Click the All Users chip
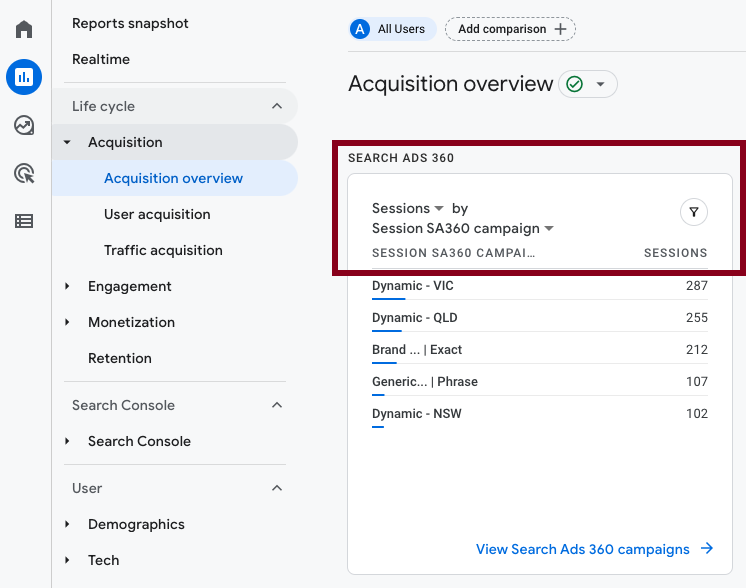 [x=393, y=29]
